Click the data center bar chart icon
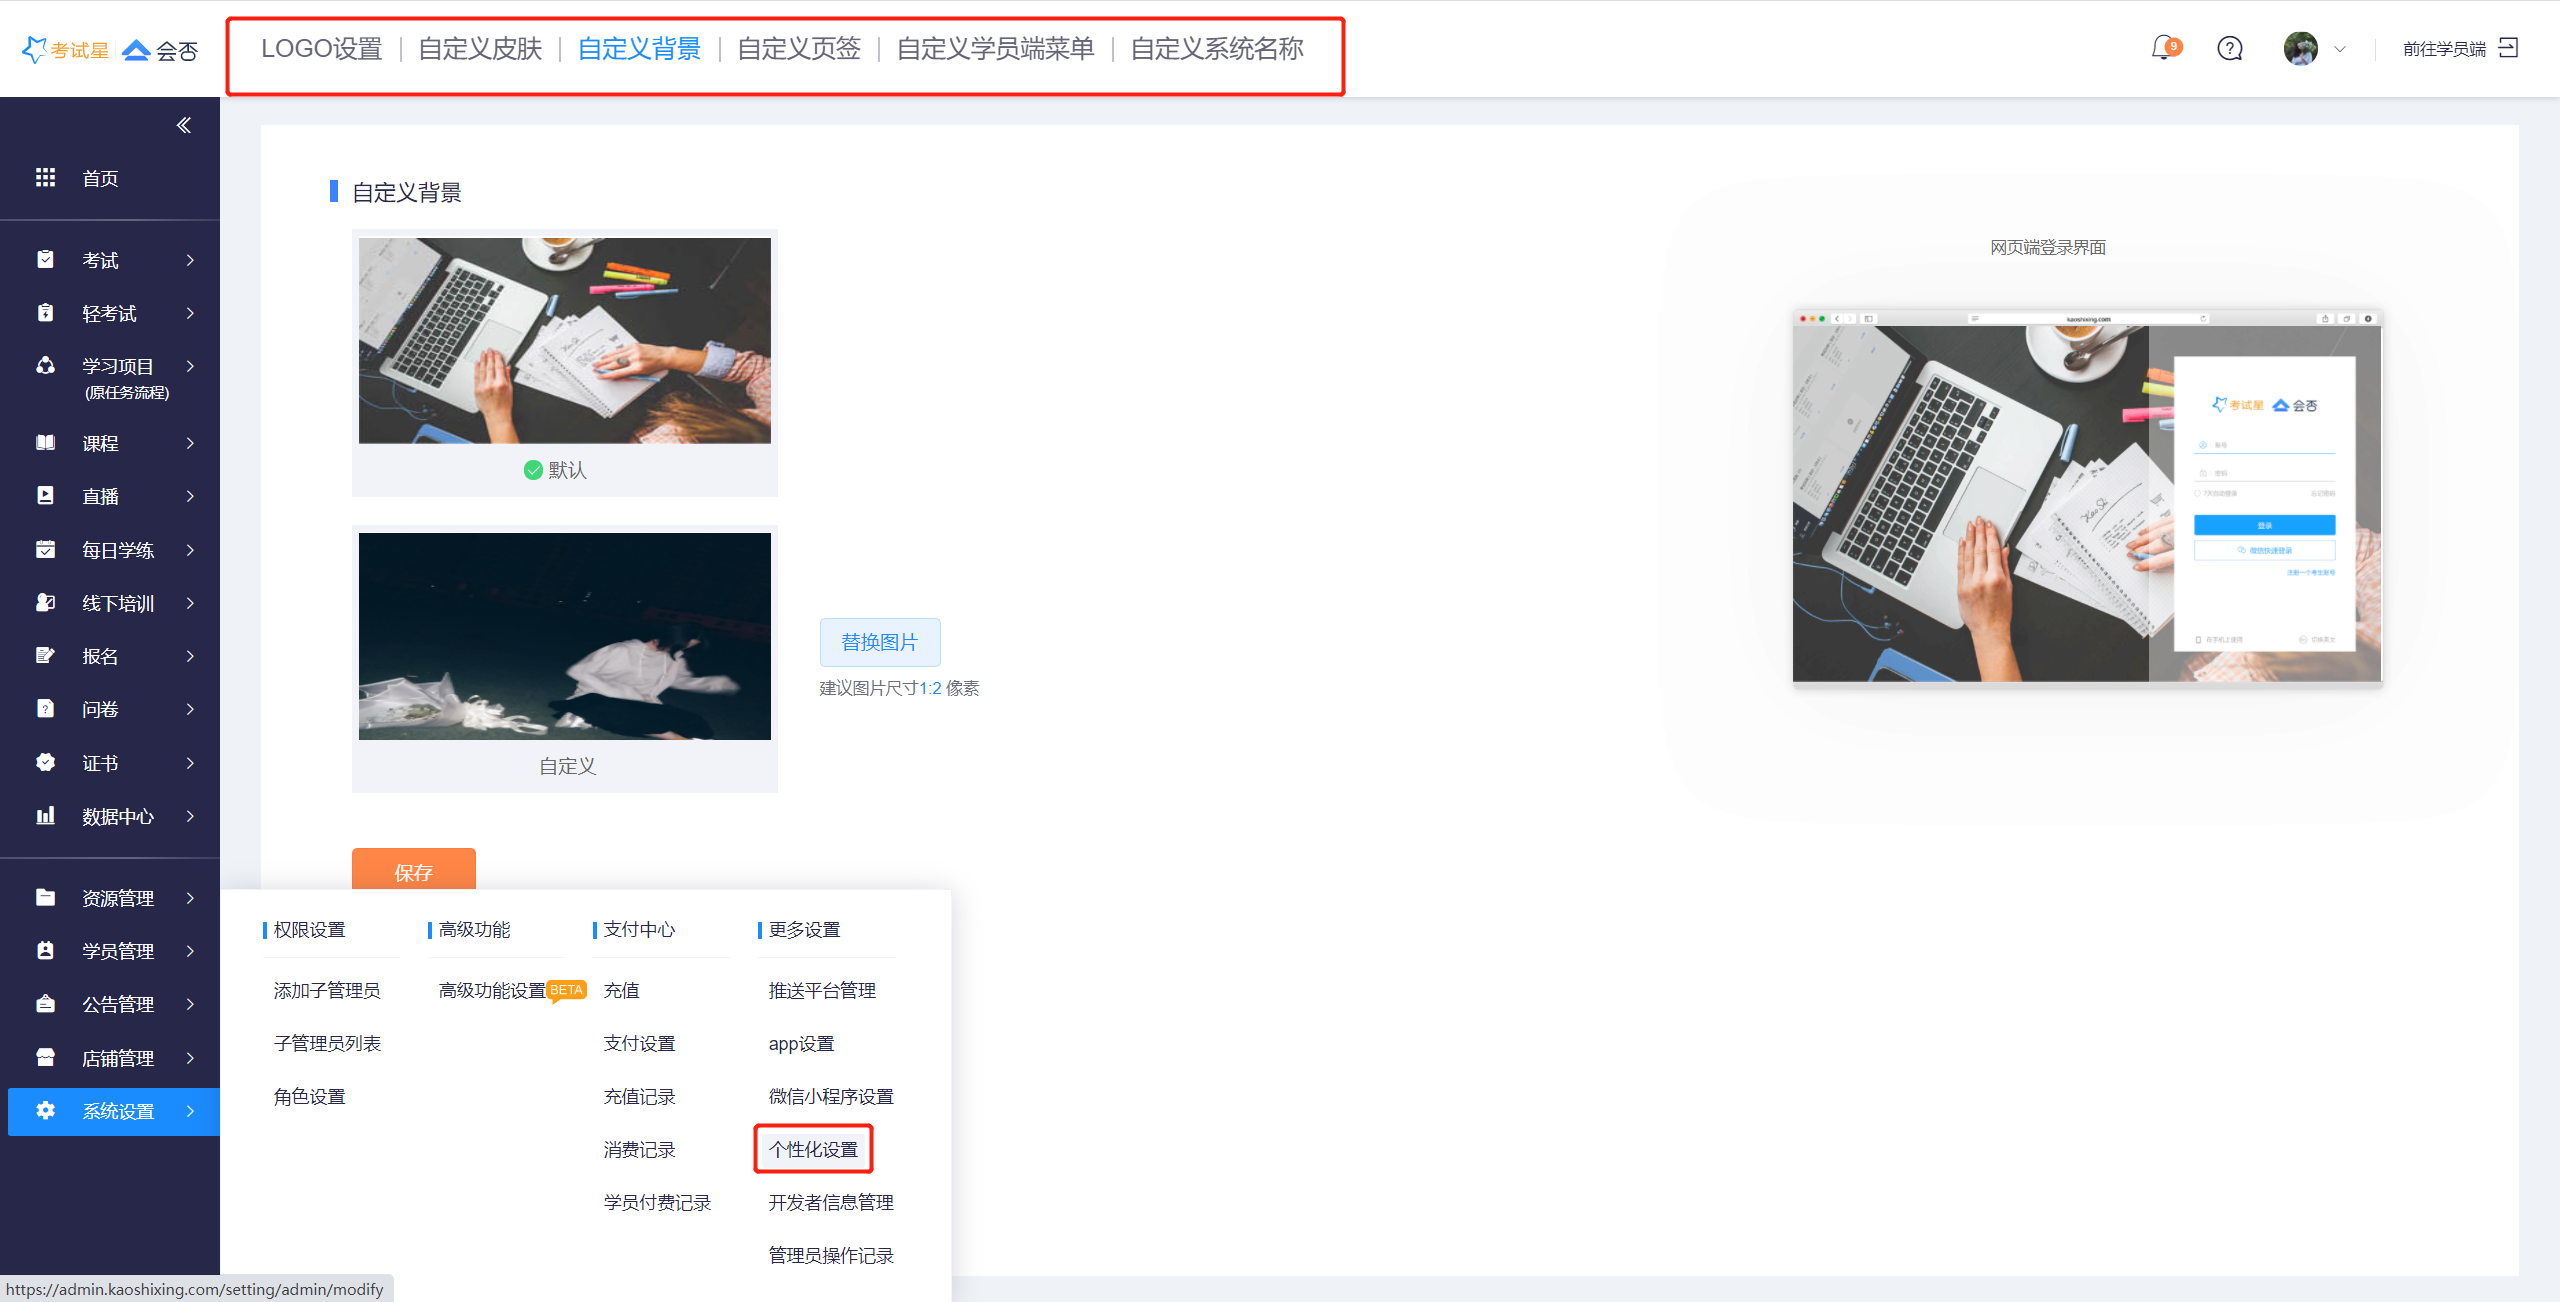The image size is (2560, 1302). coord(45,816)
